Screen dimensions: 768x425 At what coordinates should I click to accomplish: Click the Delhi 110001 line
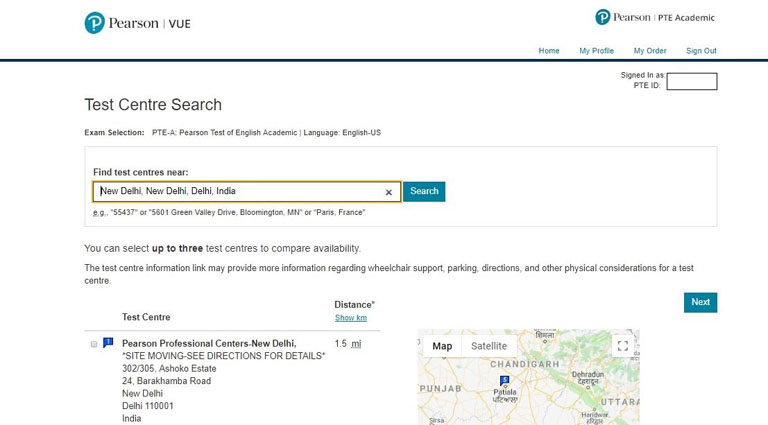[x=147, y=406]
